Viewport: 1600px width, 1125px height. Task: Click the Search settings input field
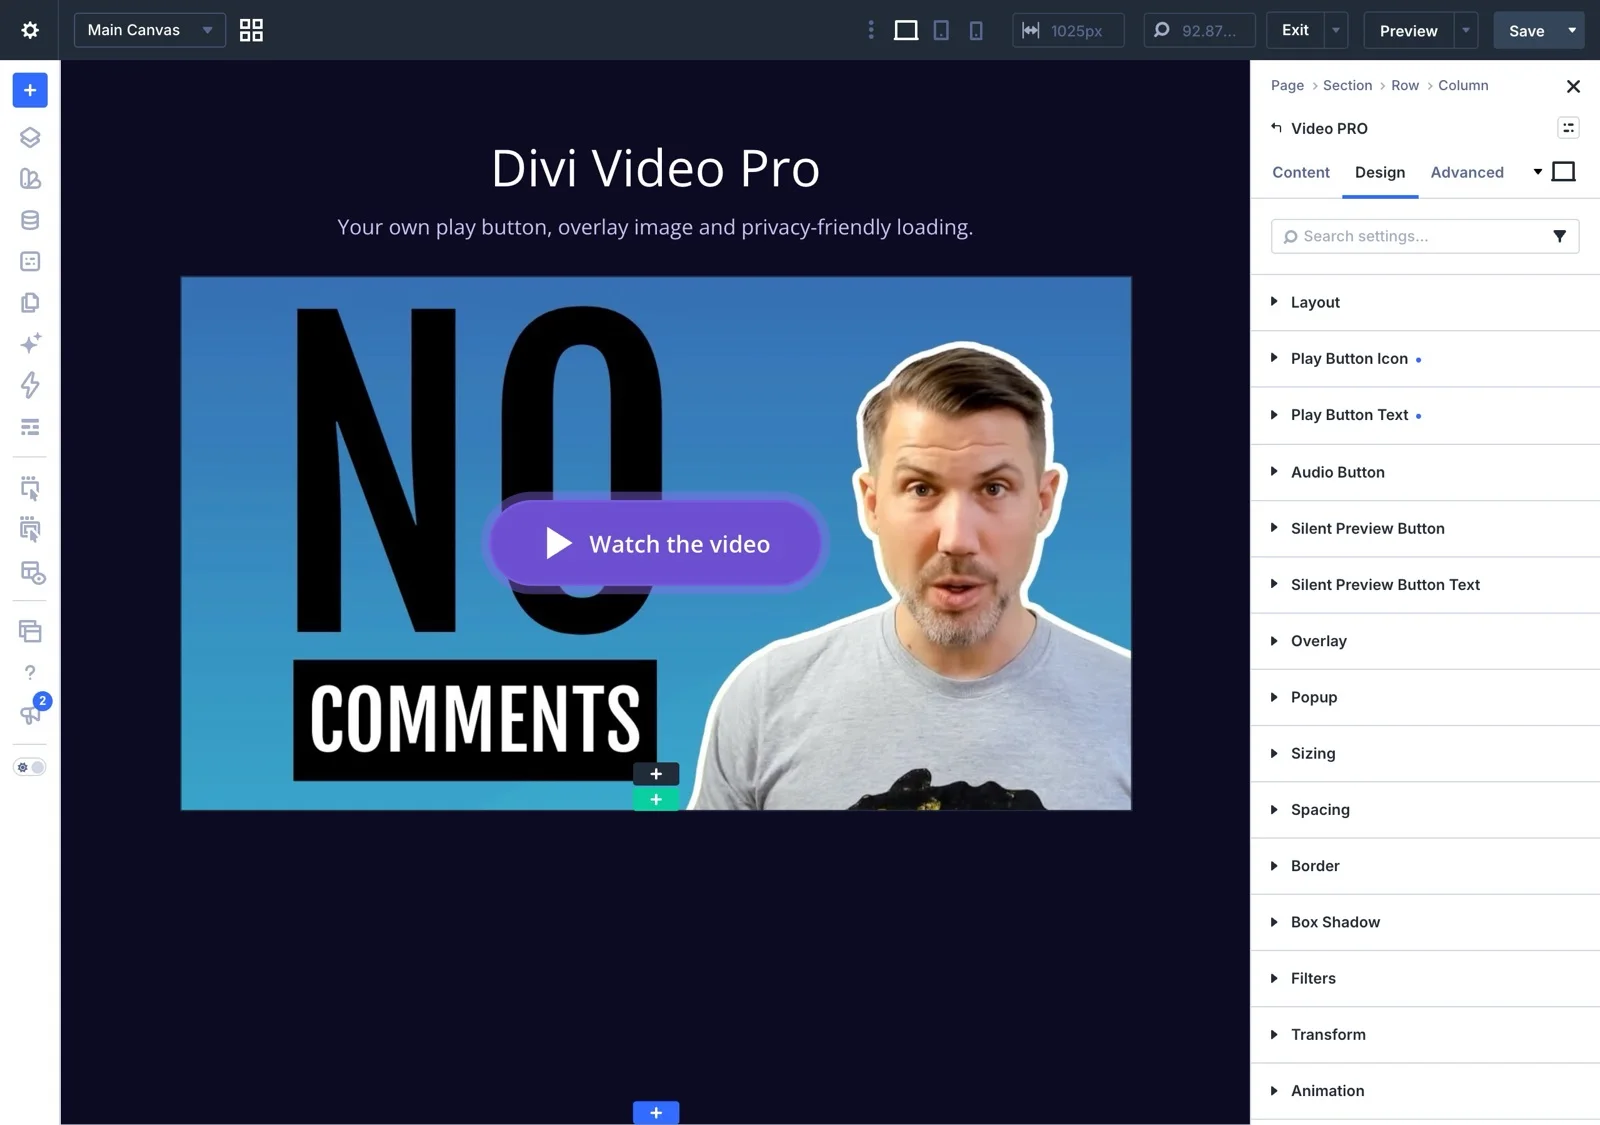[1425, 236]
